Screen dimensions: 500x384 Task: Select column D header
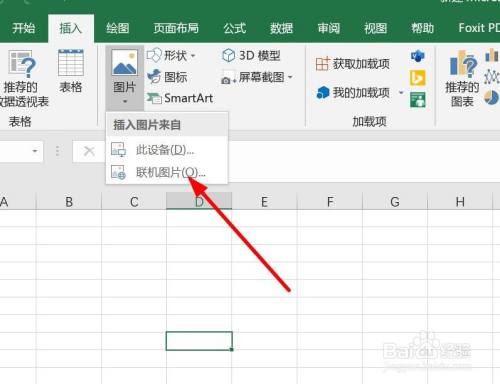tap(199, 202)
